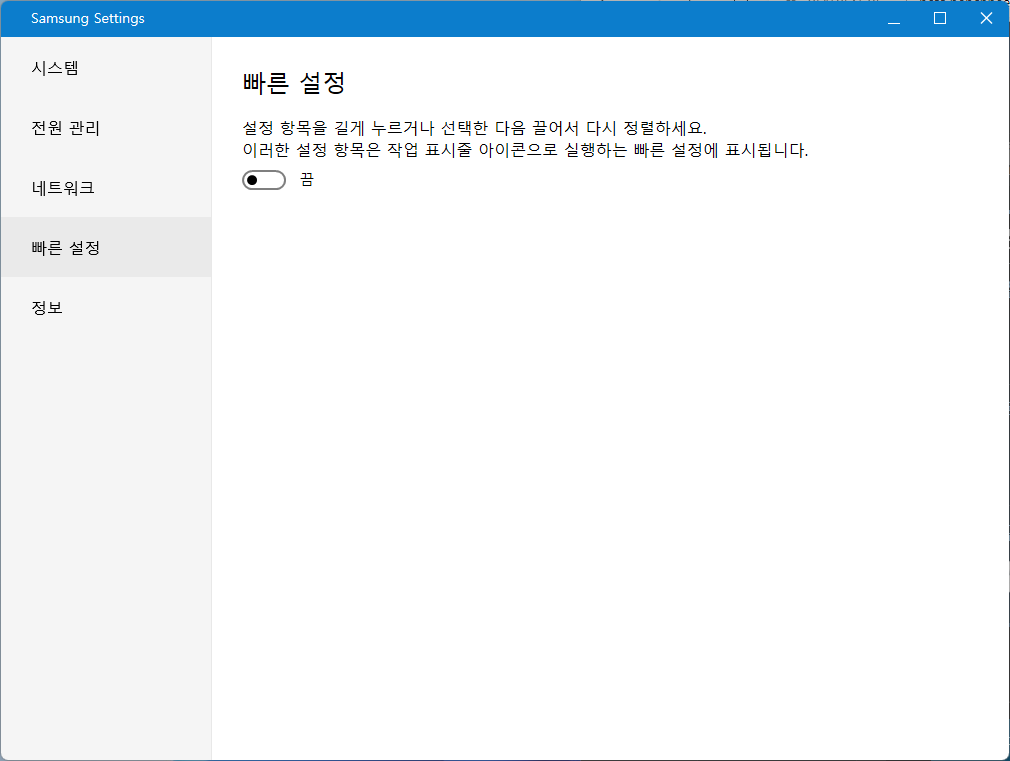Enable the 빠른 설정 toggle switch
The image size is (1010, 761).
coord(264,180)
